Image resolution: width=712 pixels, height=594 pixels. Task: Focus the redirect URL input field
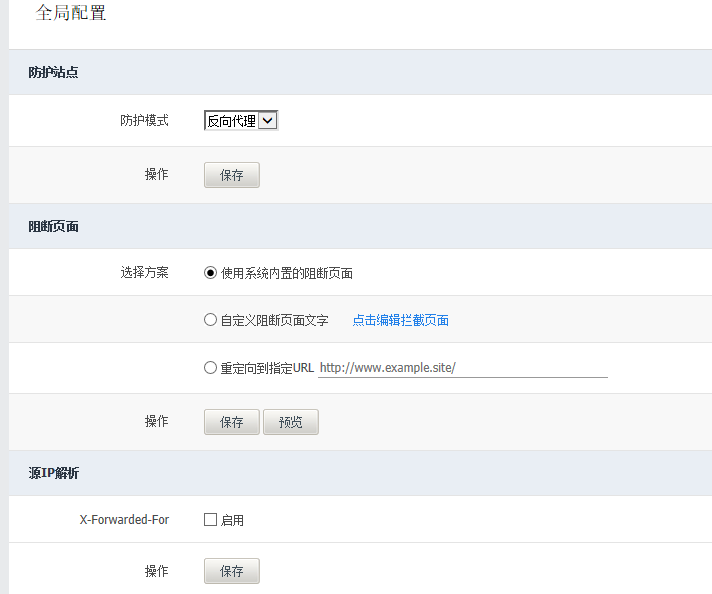pyautogui.click(x=463, y=368)
